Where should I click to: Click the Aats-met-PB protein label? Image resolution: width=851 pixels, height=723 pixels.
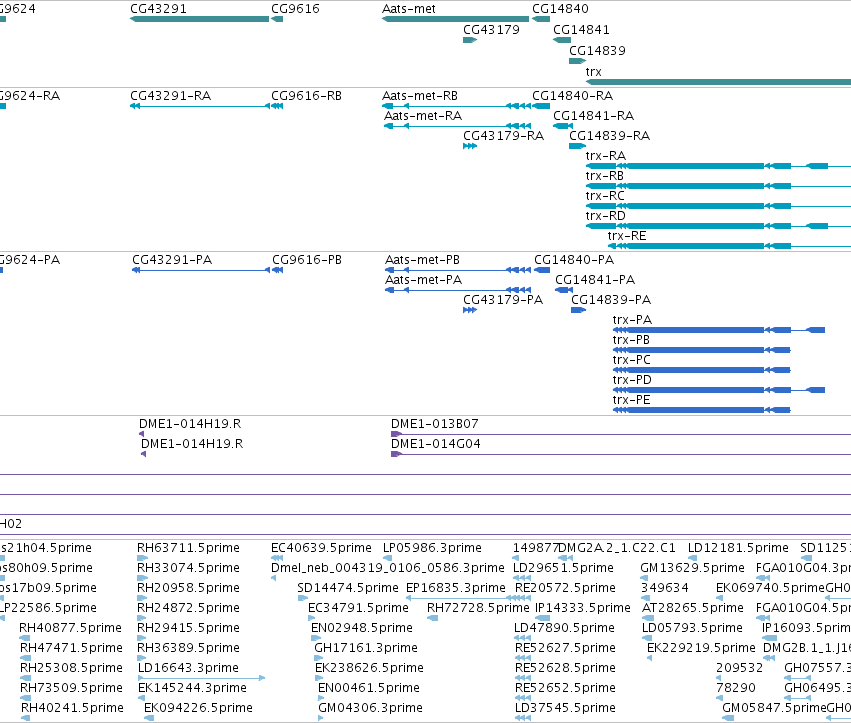tap(422, 260)
